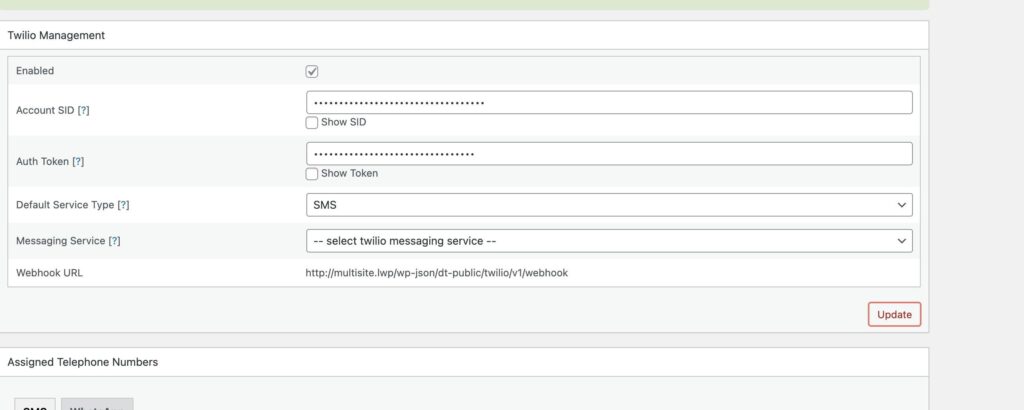This screenshot has height=410, width=1024.
Task: Expand the select twilio messaging service dropdown
Action: [x=608, y=241]
